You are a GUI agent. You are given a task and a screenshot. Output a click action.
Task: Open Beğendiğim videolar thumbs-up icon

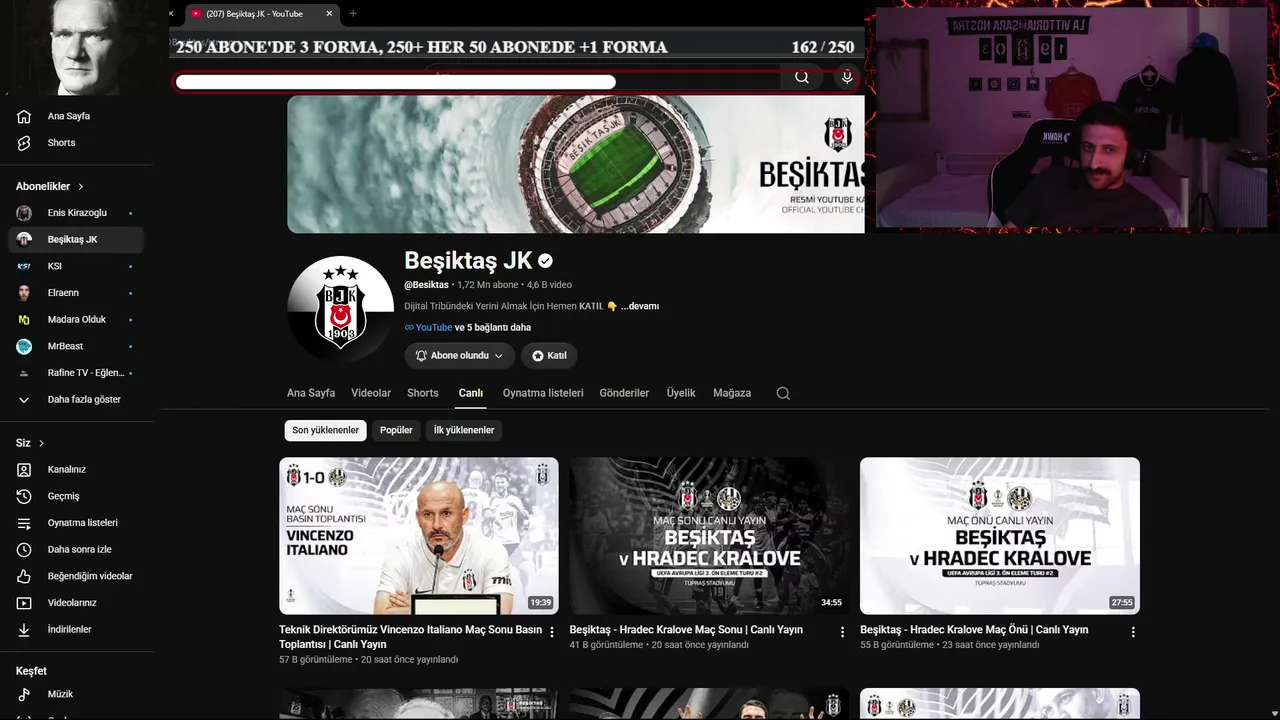(24, 576)
